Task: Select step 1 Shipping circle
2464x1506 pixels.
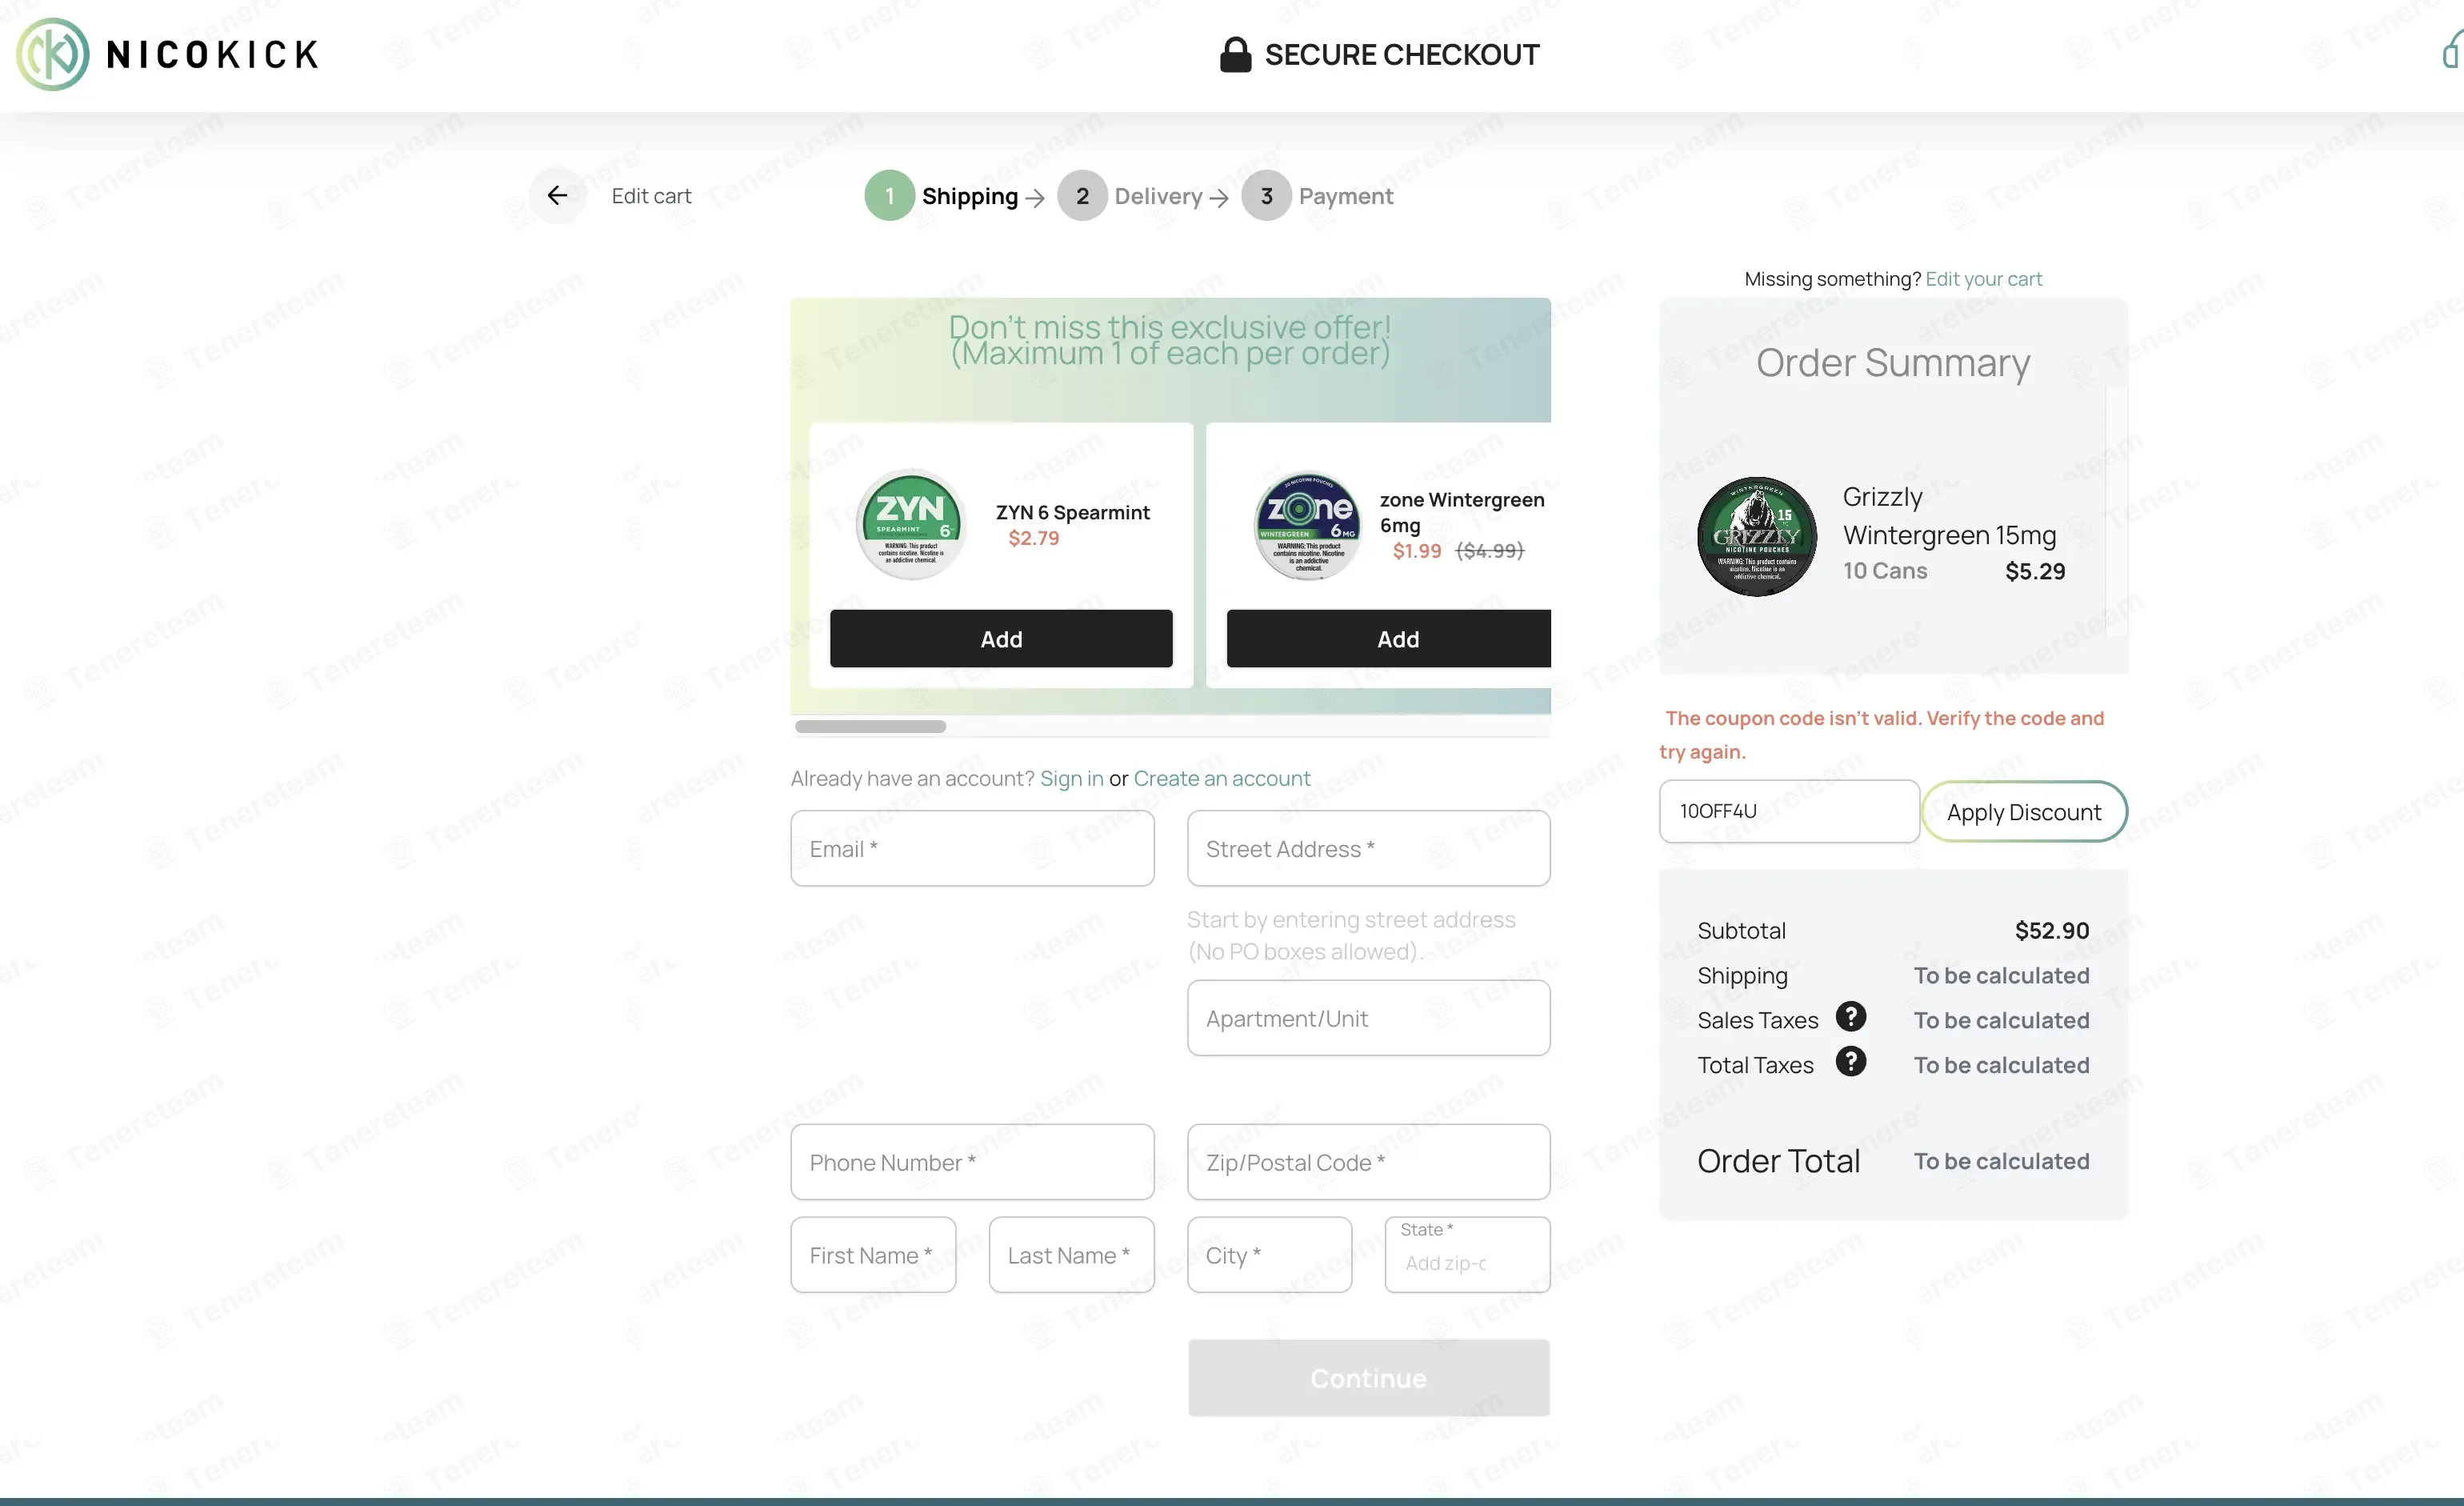Action: point(889,195)
